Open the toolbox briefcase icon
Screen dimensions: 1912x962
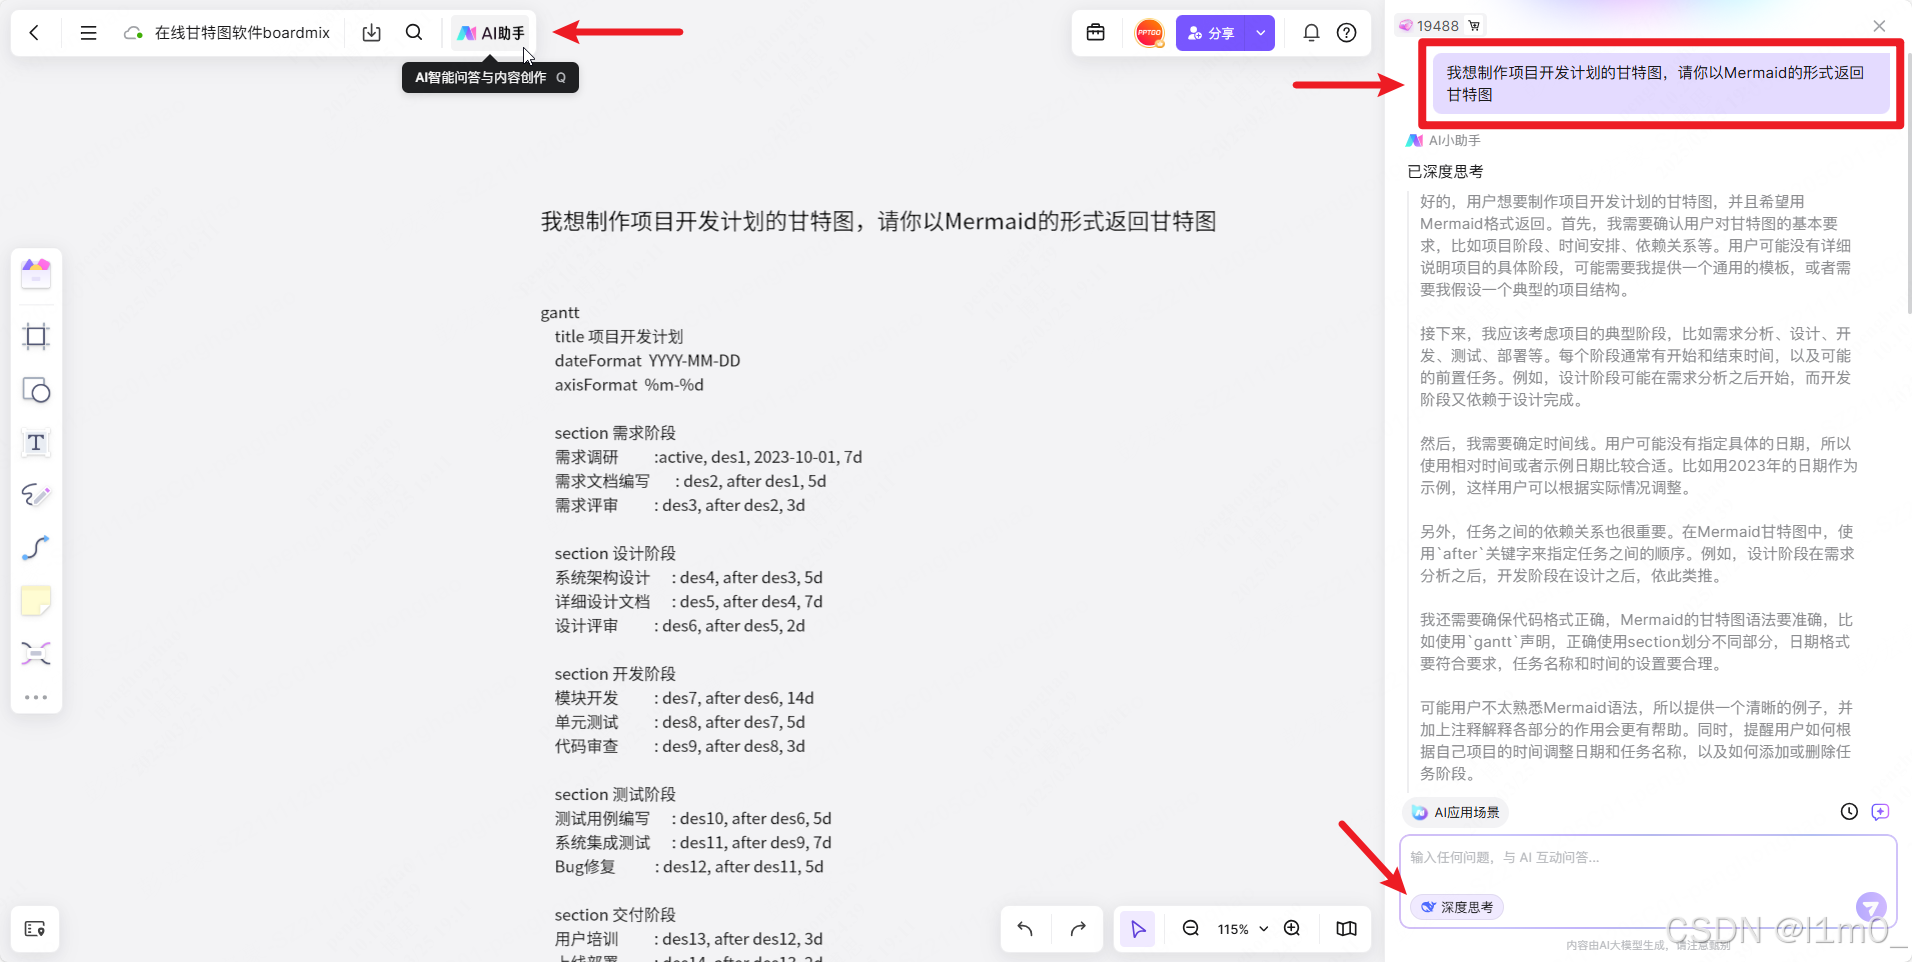(1096, 33)
